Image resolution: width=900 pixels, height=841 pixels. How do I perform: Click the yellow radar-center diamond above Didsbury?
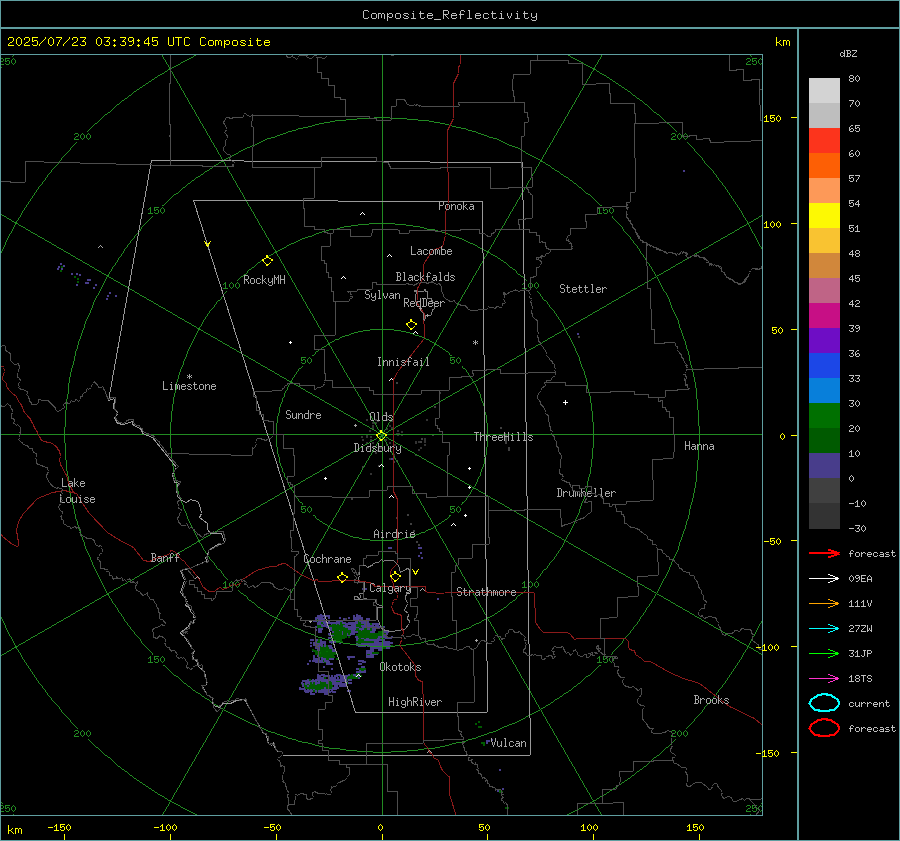coord(381,436)
